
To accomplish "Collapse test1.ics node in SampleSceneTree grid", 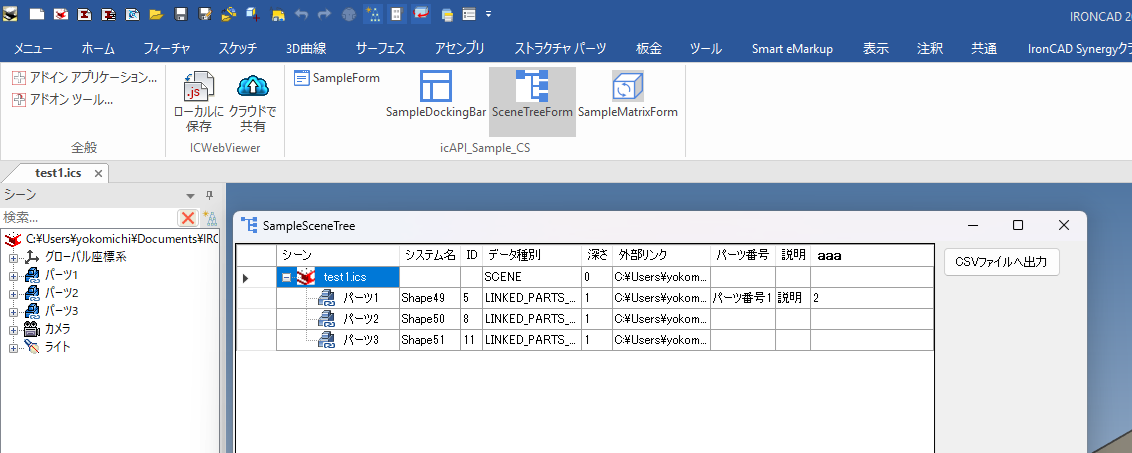I will [288, 277].
